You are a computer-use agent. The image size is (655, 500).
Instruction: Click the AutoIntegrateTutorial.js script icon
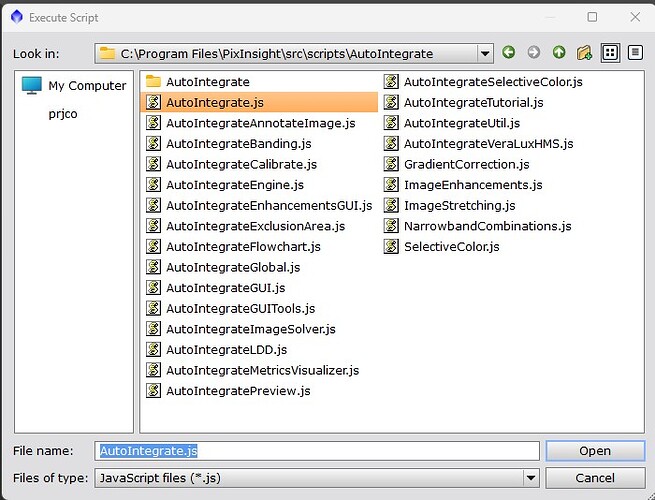pos(391,102)
